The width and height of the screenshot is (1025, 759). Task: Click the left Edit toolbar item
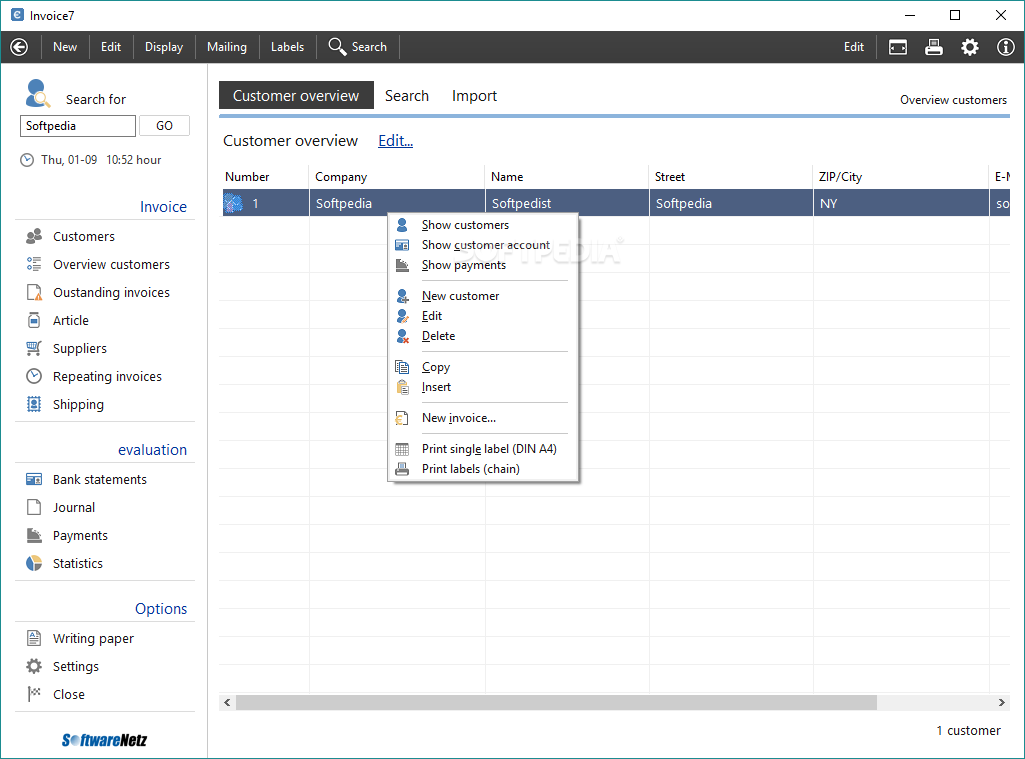coord(110,47)
